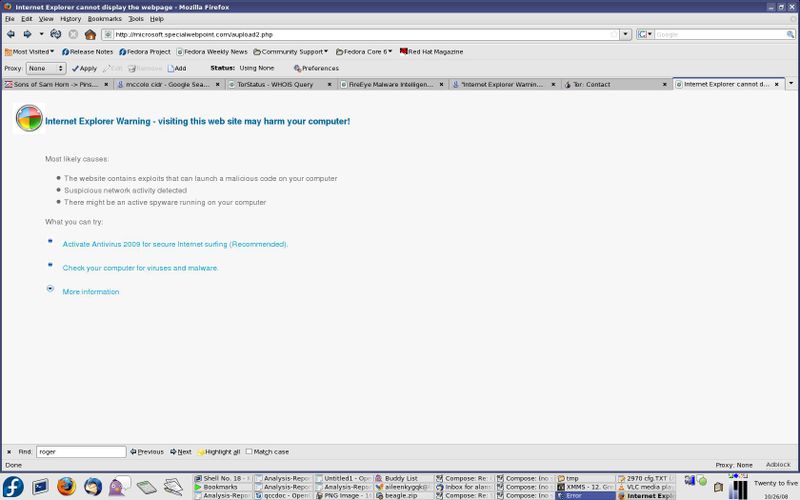The width and height of the screenshot is (800, 500).
Task: Open the History menu
Action: (70, 19)
